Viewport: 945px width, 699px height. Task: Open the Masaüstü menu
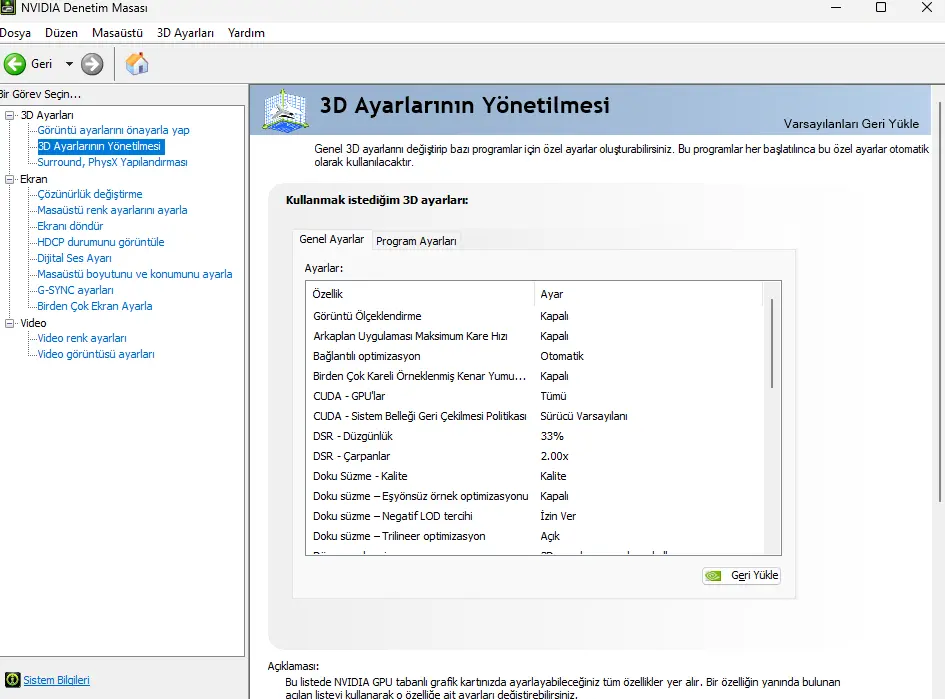(118, 33)
